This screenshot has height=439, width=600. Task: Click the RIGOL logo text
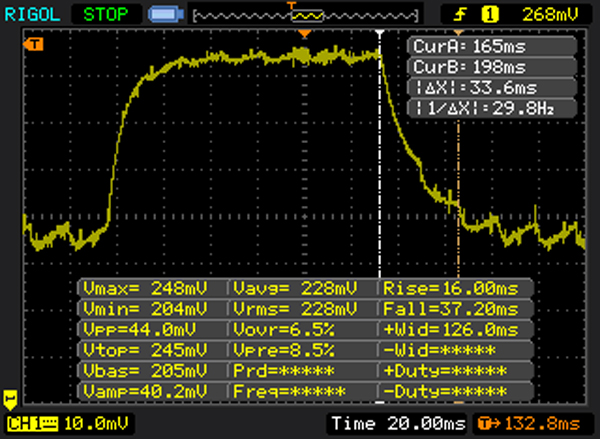32,15
